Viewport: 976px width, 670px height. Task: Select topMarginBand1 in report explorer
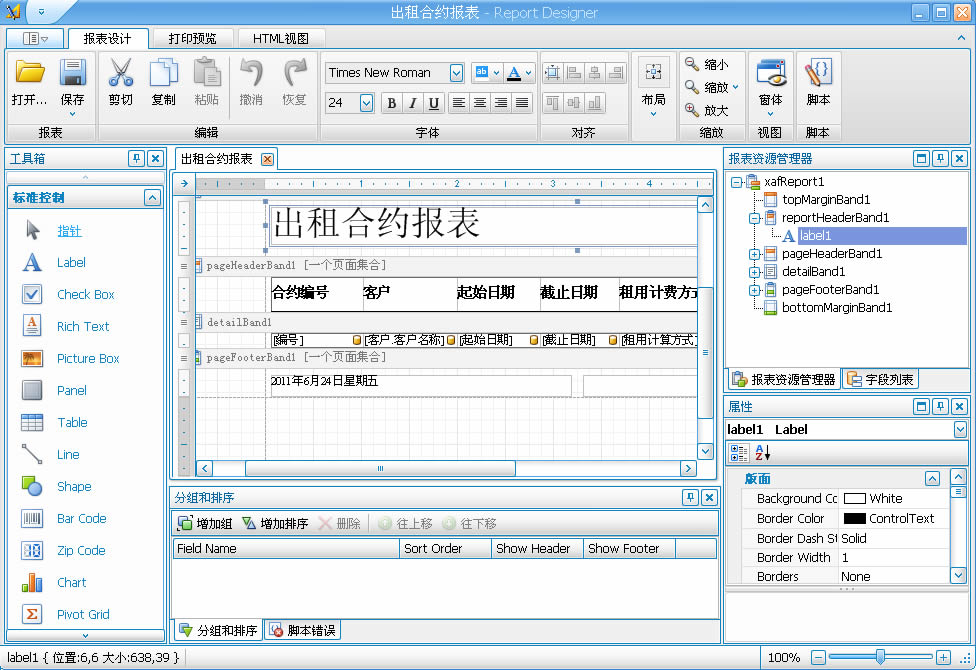825,200
